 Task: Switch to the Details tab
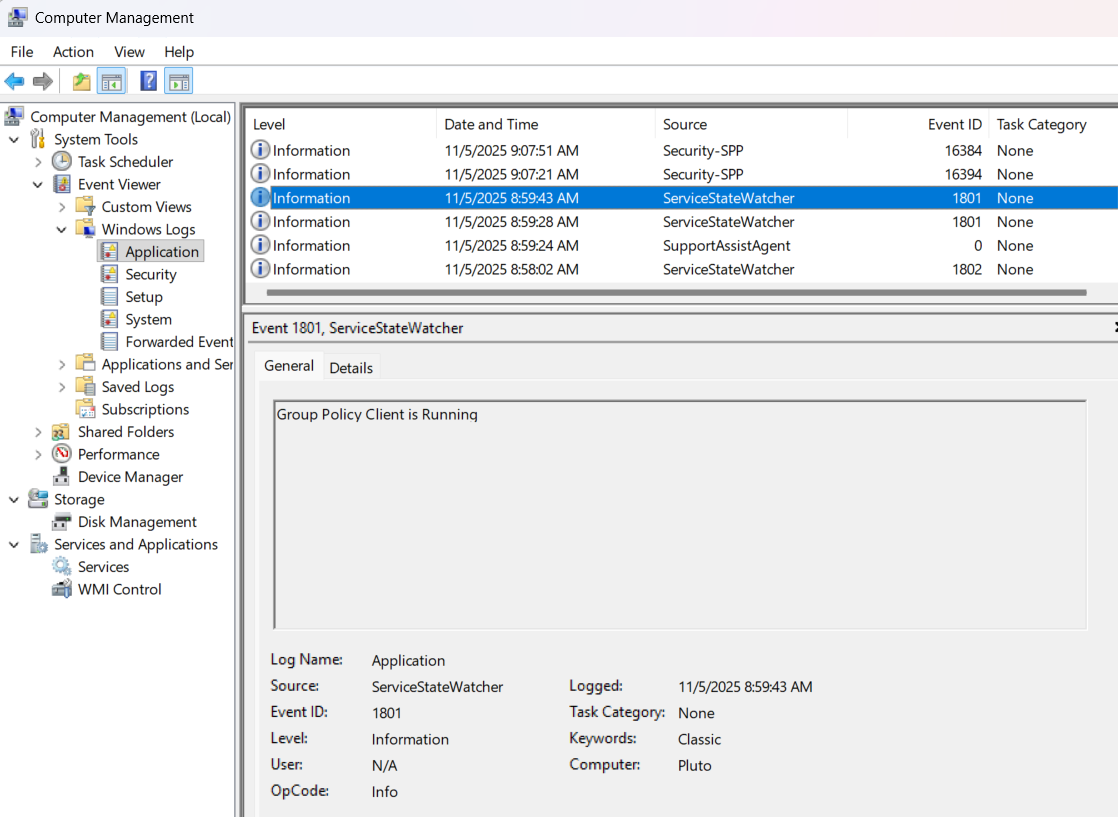click(351, 368)
